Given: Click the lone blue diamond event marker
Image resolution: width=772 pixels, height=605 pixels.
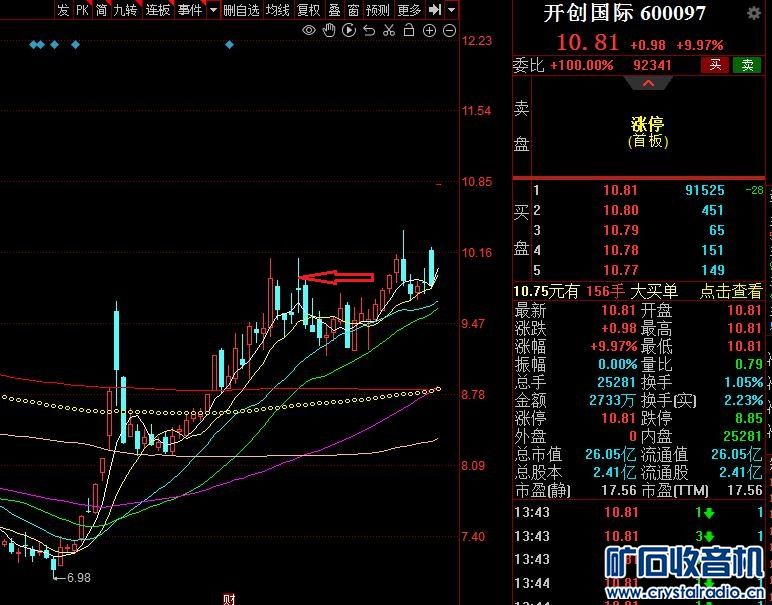Looking at the screenshot, I should pos(229,45).
